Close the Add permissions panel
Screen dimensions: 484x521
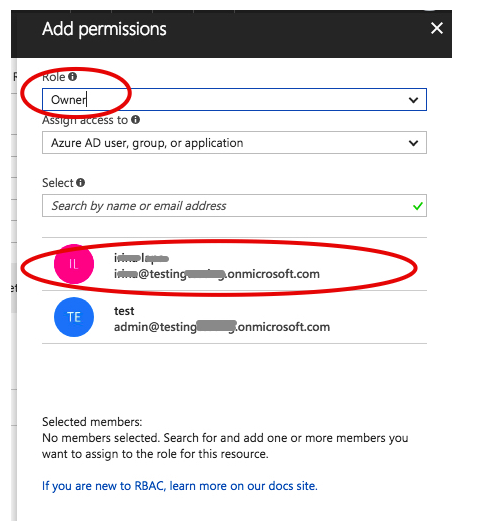point(437,28)
